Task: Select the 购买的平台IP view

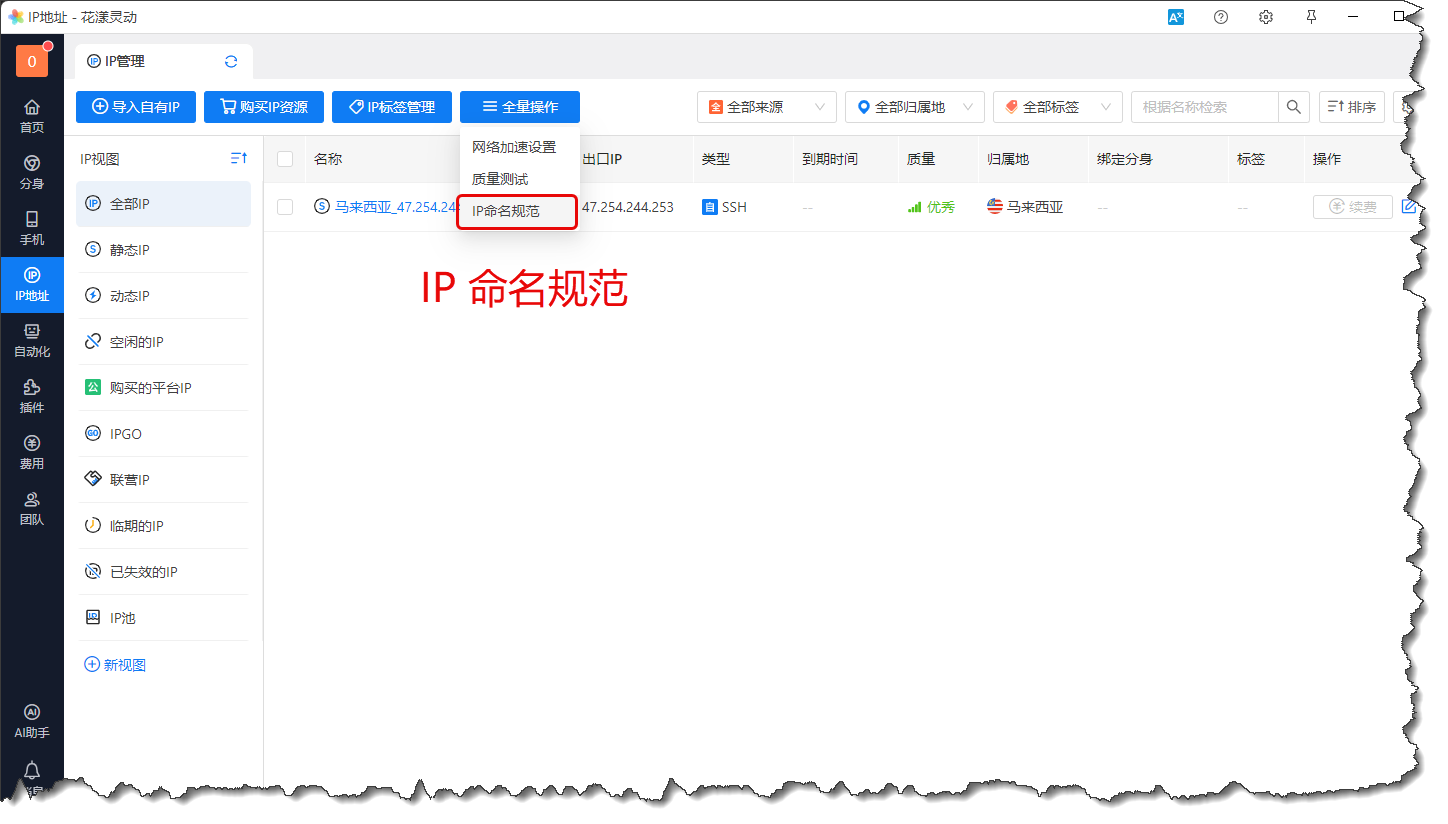Action: [x=163, y=388]
